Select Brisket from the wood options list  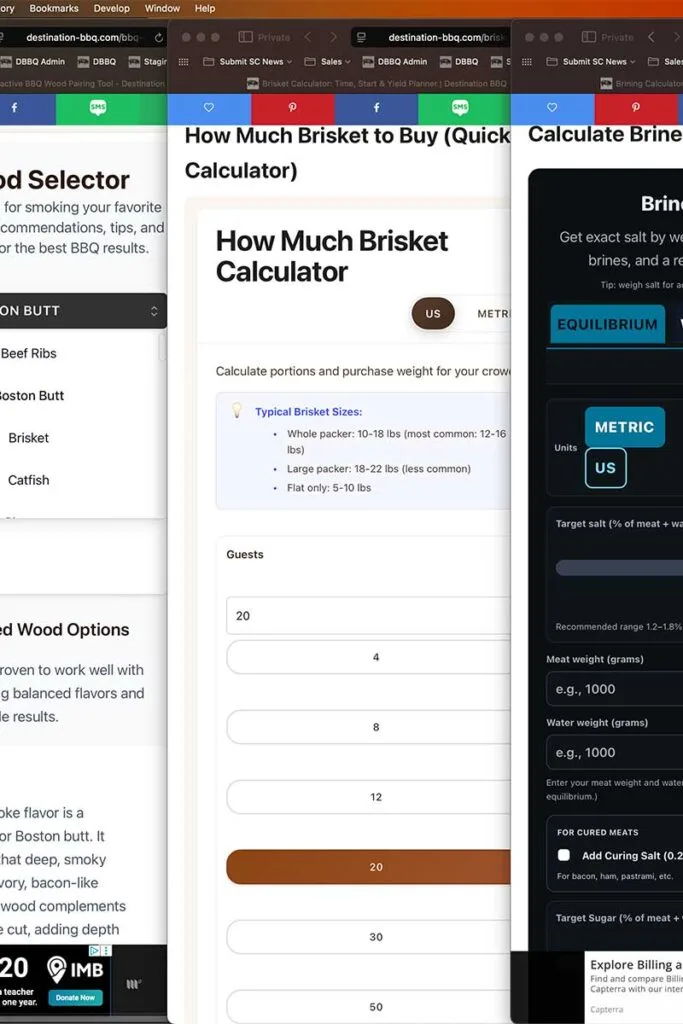pyautogui.click(x=29, y=437)
